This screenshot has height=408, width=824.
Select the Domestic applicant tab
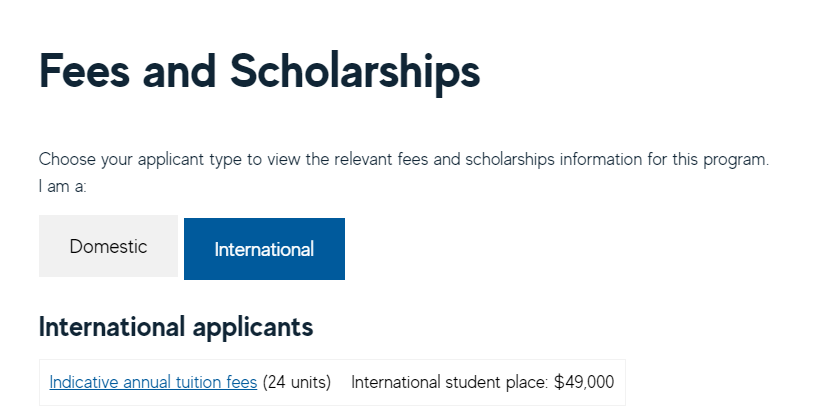point(108,246)
